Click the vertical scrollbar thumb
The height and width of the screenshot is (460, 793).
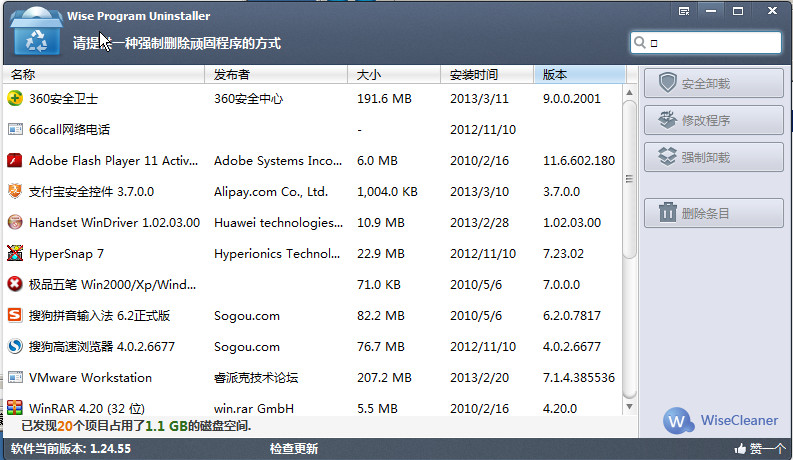point(629,179)
